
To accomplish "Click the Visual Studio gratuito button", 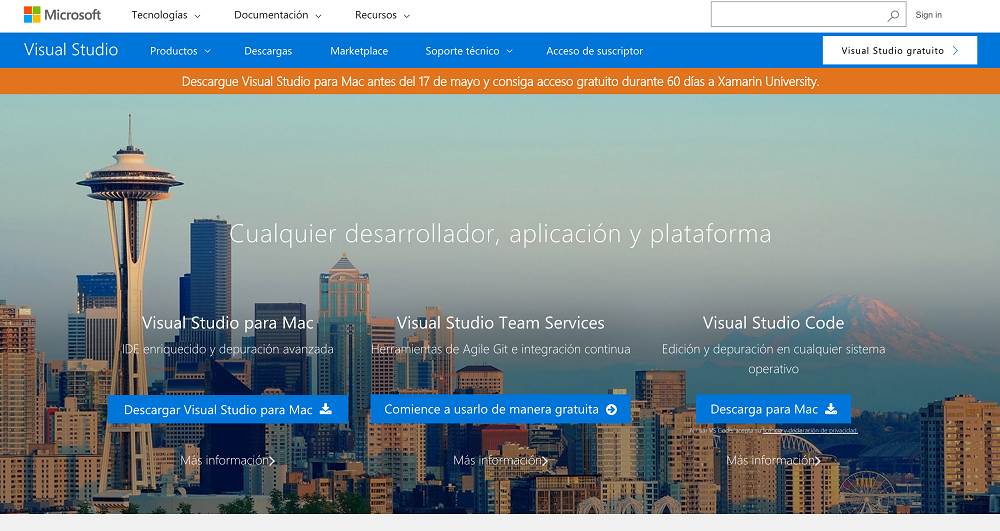I will click(x=900, y=50).
